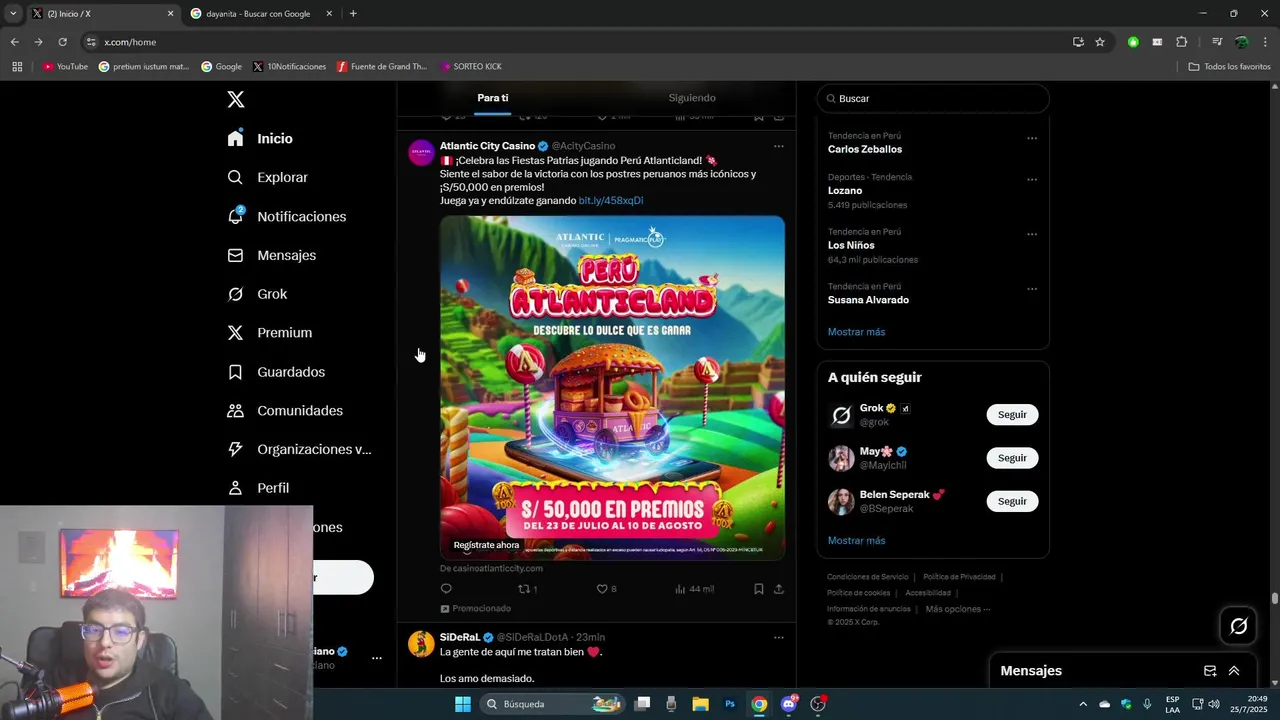This screenshot has width=1280, height=720.
Task: Show more trends with Mostrar más
Action: coord(856,332)
